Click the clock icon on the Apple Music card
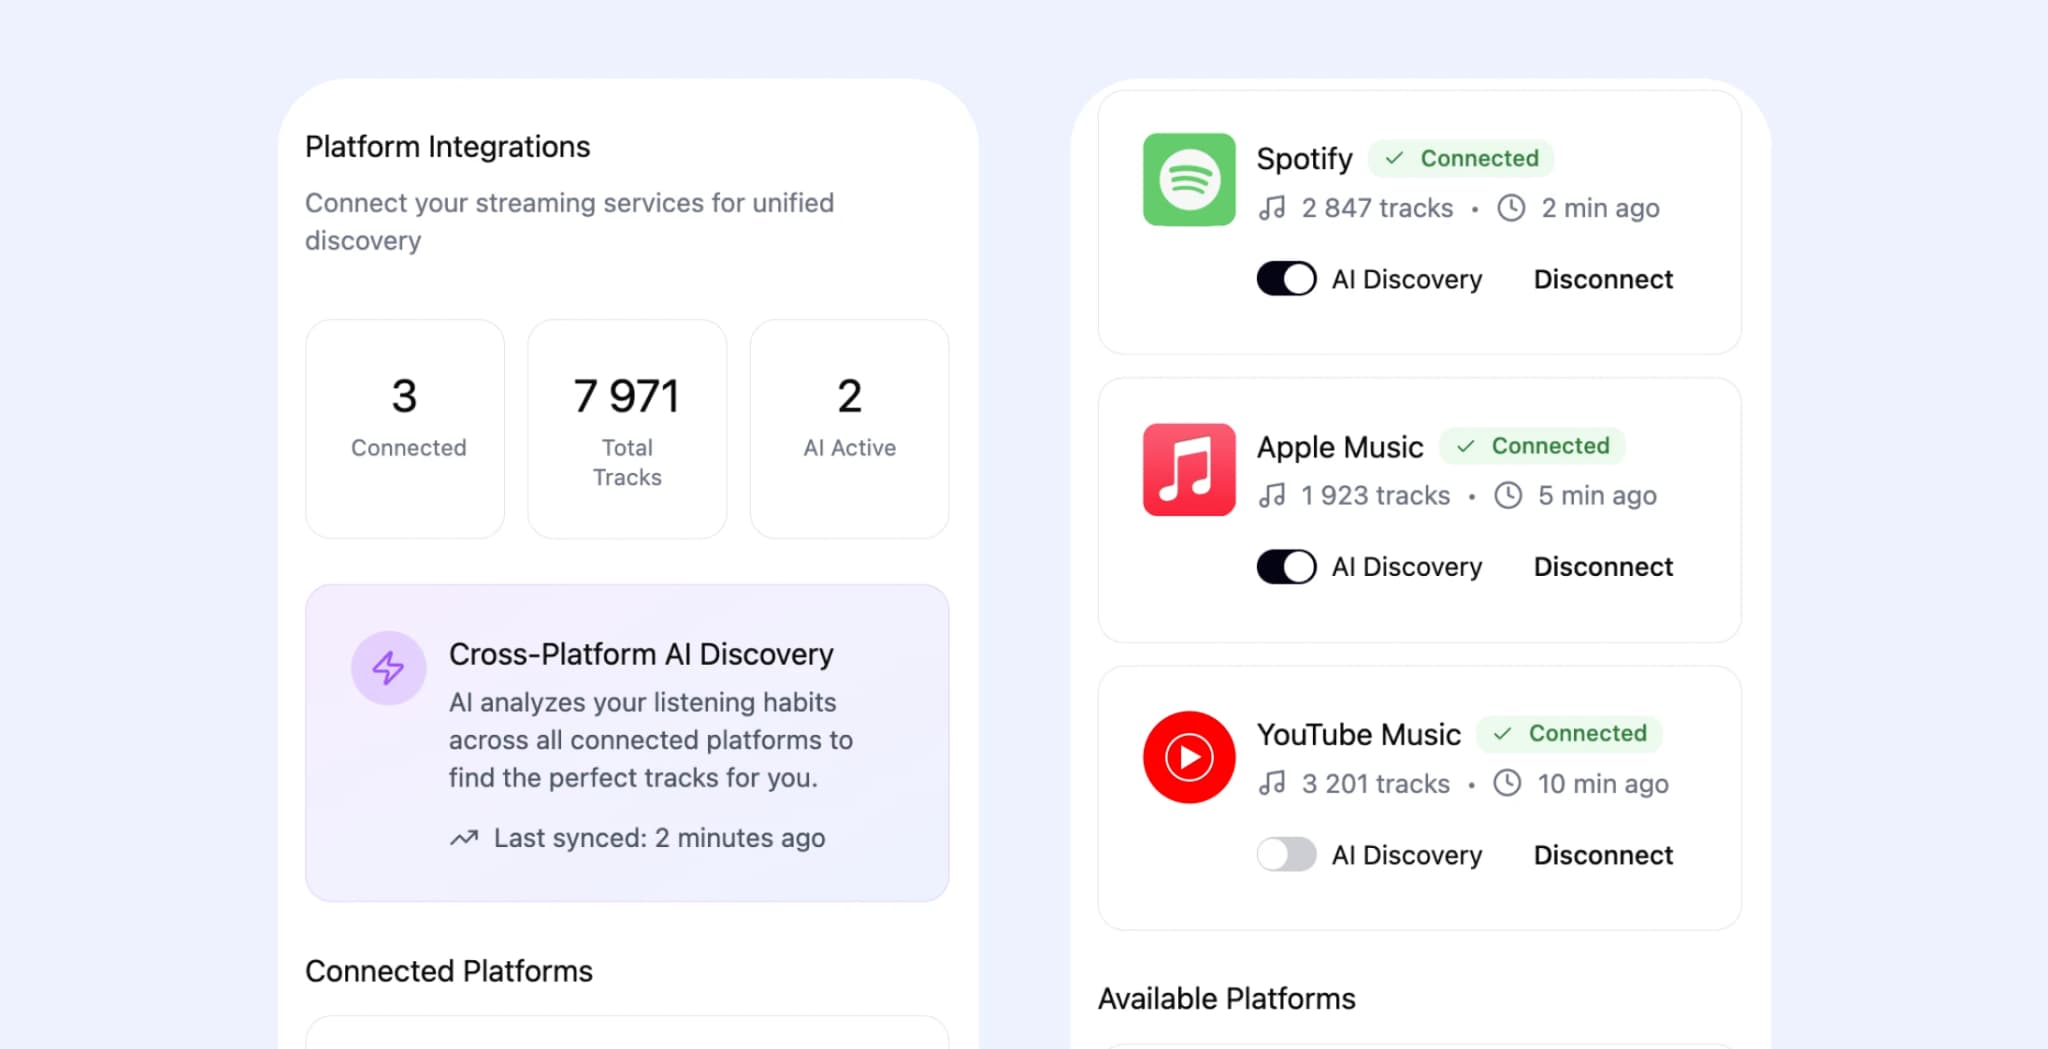 click(x=1508, y=495)
